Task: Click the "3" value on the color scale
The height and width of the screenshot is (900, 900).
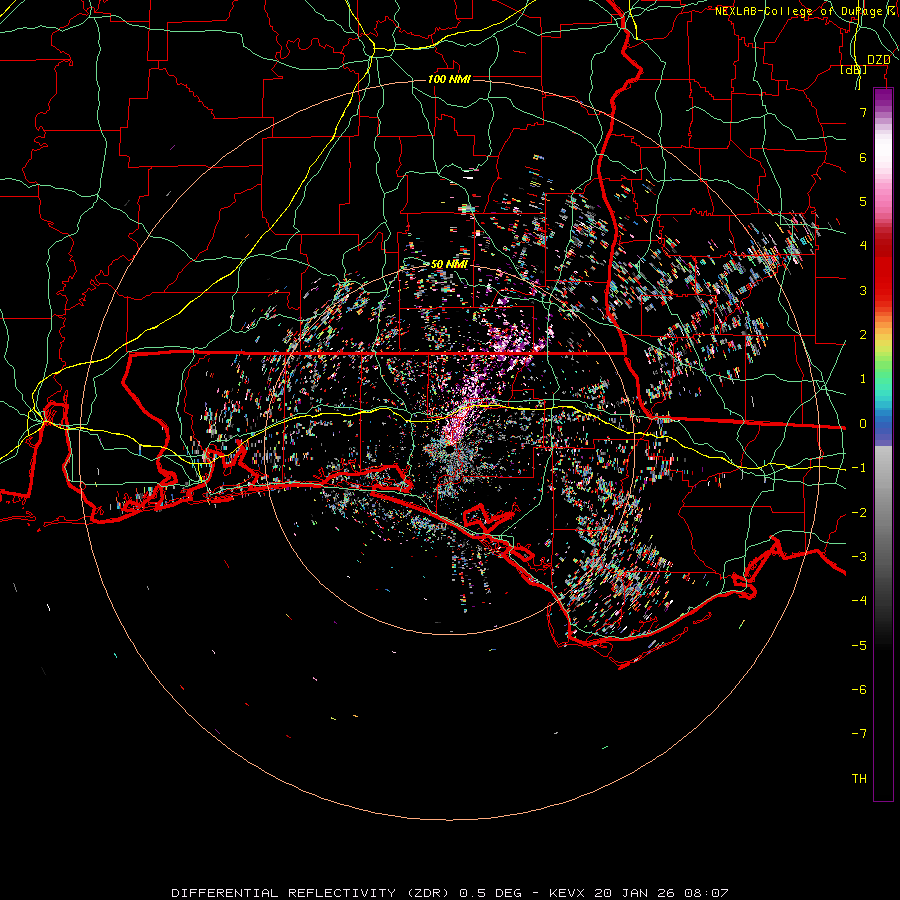Action: (863, 290)
